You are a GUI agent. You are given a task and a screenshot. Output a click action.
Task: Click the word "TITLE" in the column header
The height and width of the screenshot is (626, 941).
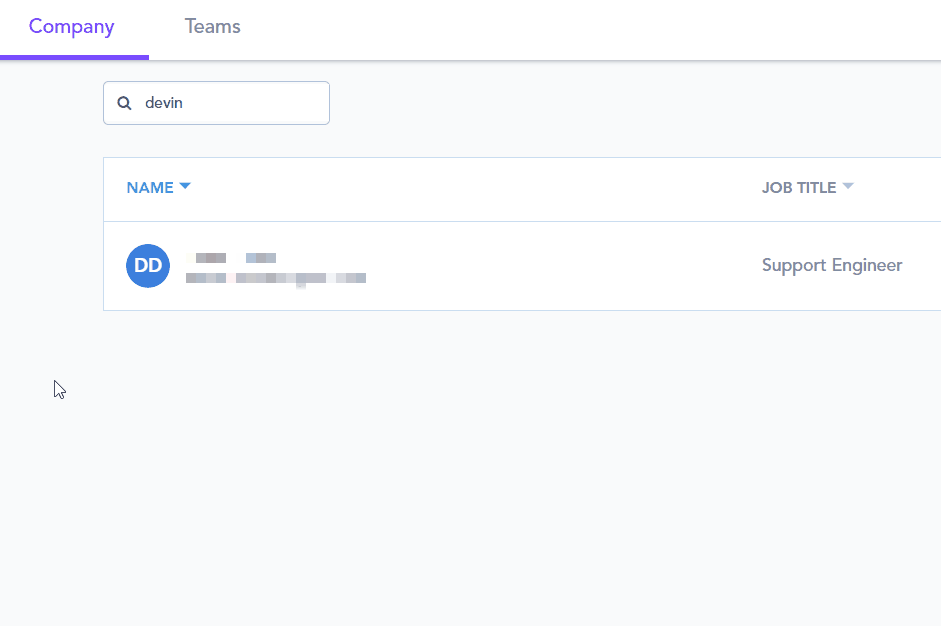tap(815, 188)
